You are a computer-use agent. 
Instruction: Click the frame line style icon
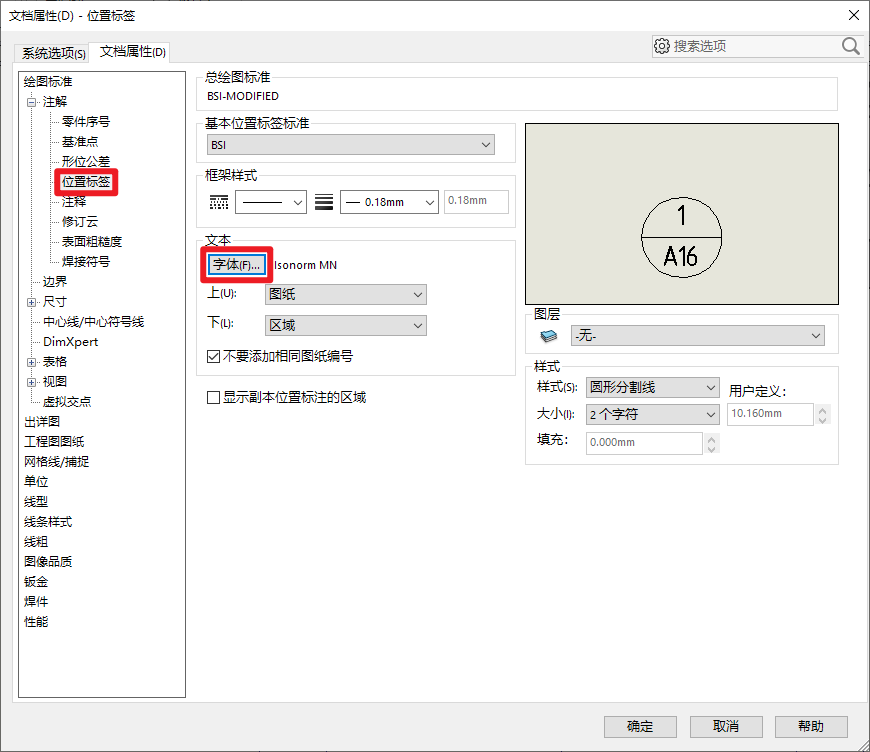point(219,202)
